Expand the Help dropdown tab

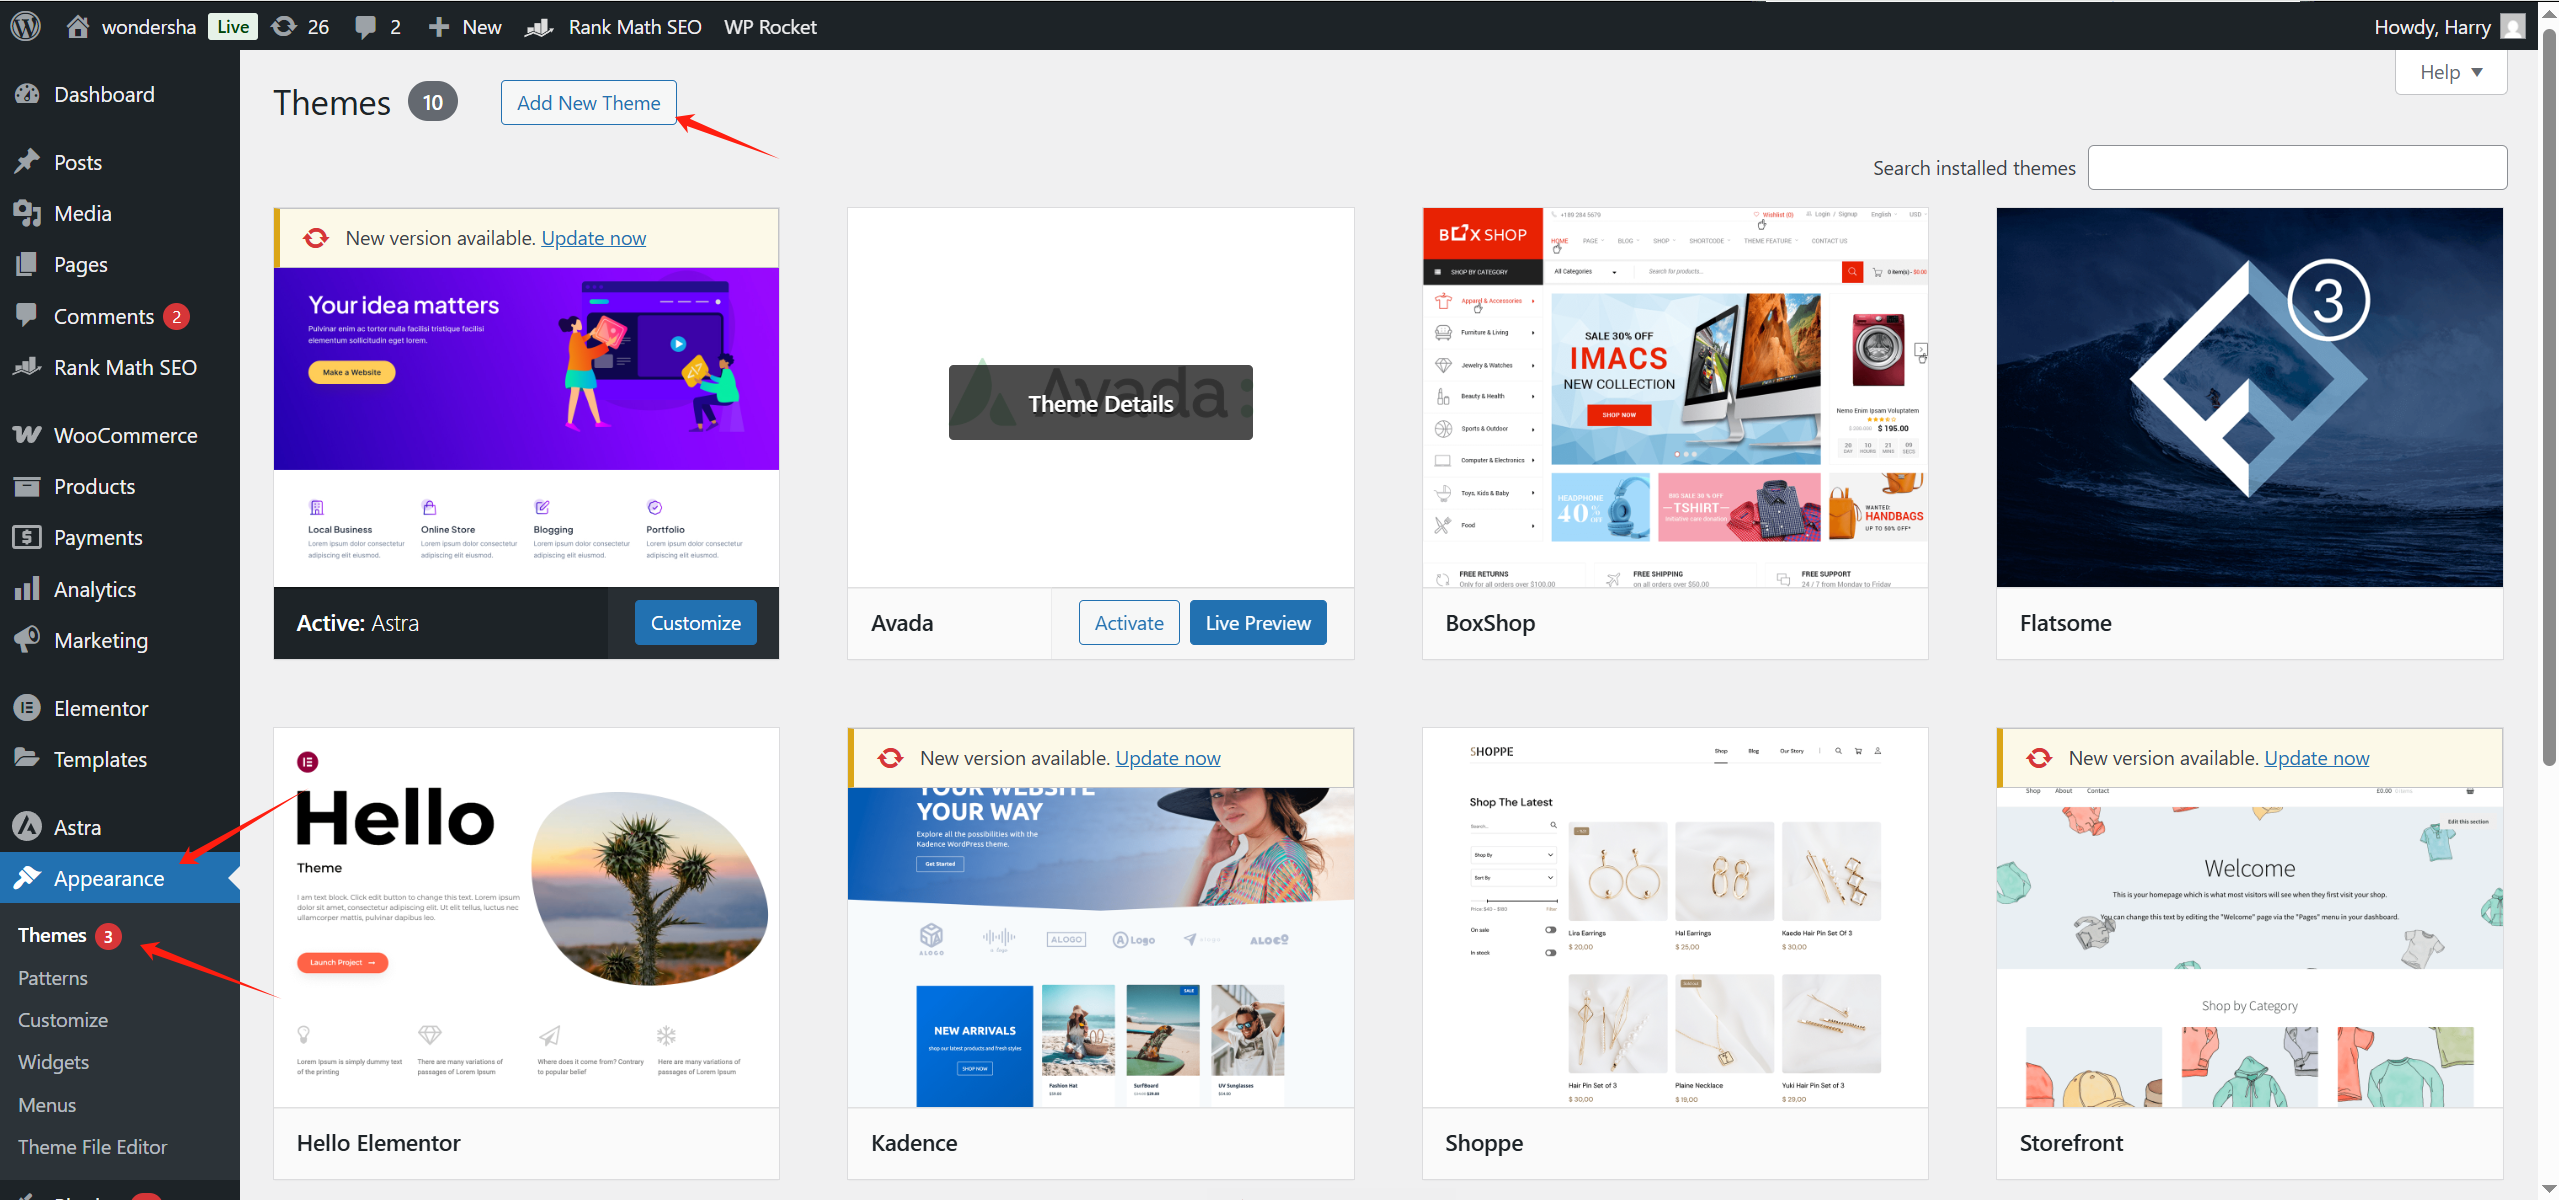tap(2450, 72)
